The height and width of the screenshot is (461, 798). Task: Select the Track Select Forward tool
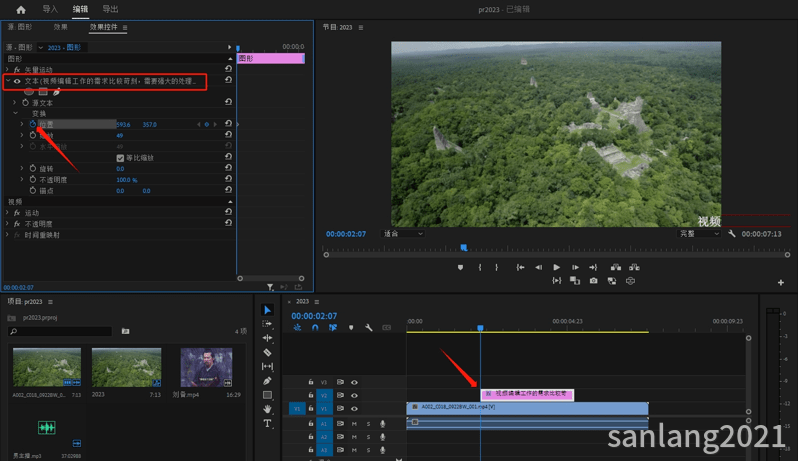pos(267,324)
